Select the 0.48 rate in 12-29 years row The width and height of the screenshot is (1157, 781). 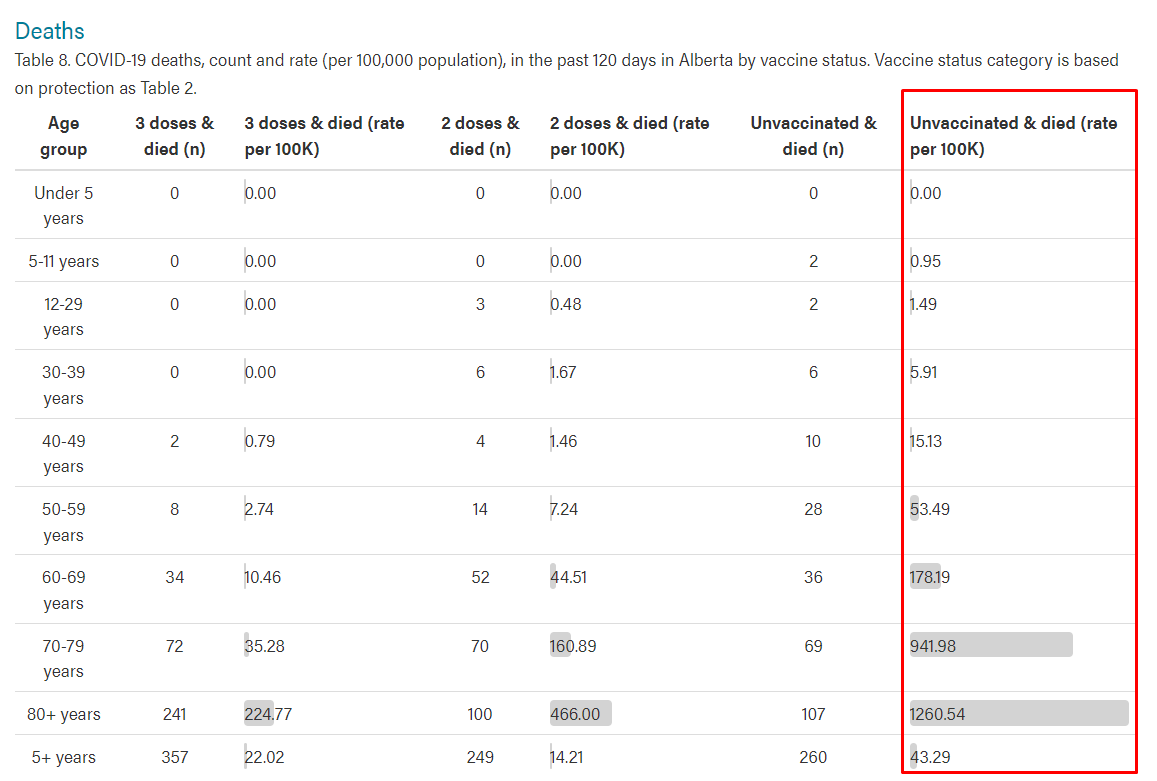click(565, 304)
